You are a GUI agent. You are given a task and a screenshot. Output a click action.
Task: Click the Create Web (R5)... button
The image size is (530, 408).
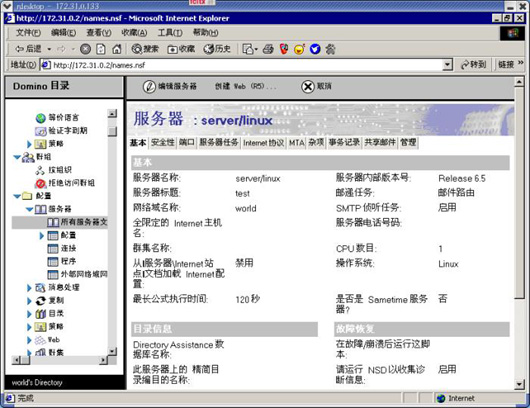click(246, 87)
